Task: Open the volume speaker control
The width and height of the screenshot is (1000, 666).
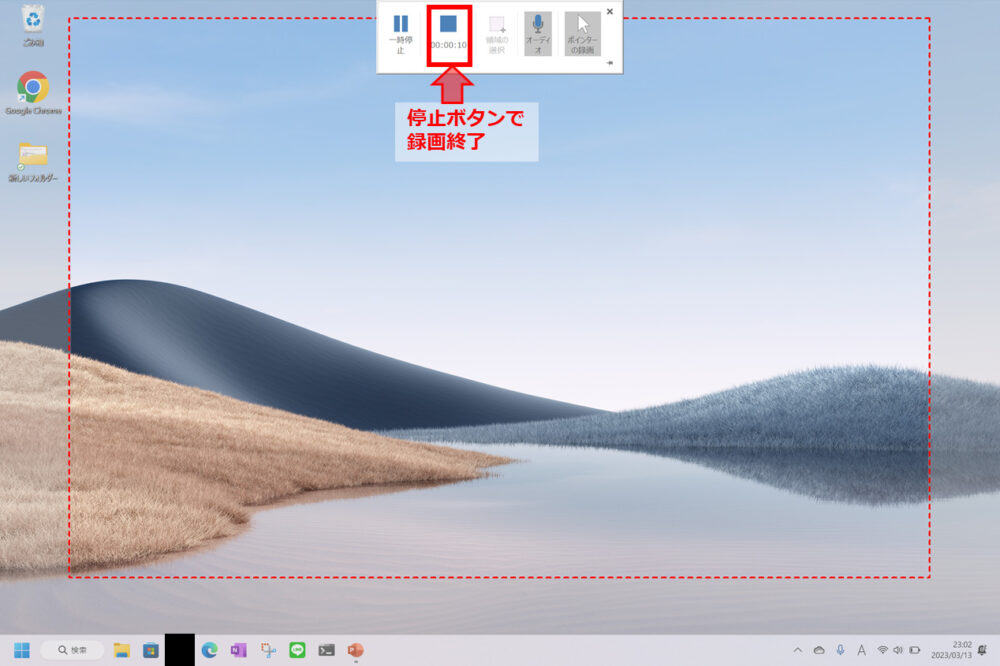Action: point(898,650)
